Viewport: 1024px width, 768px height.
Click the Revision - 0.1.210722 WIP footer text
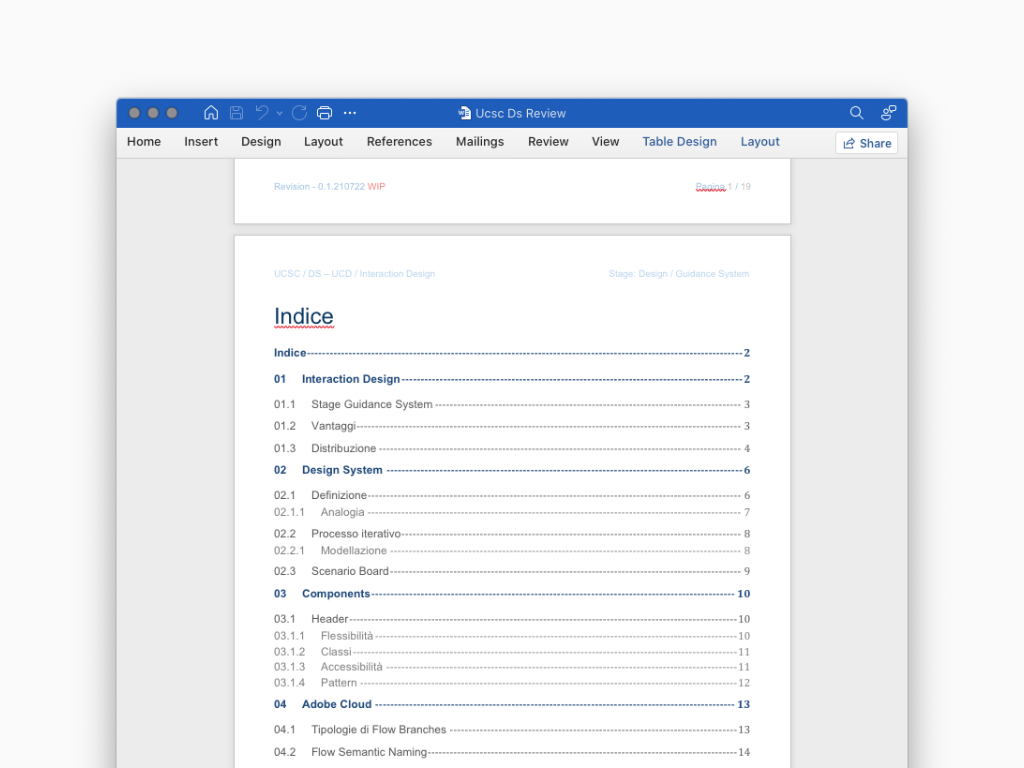pyautogui.click(x=330, y=187)
